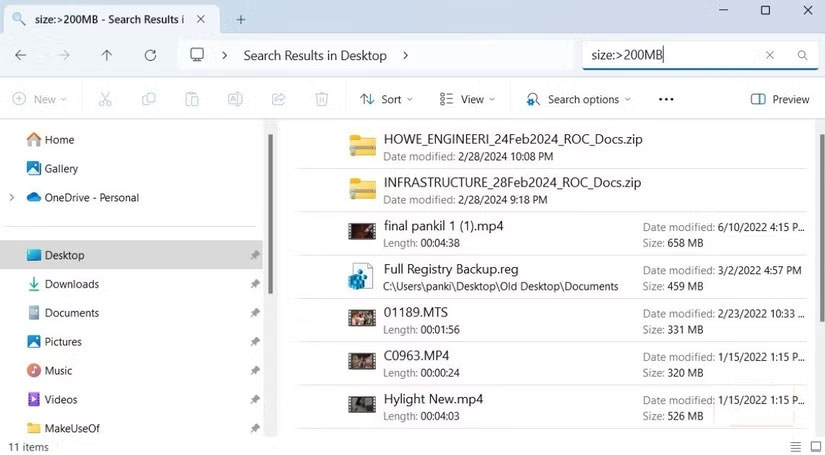Open the Sort dropdown

pos(386,99)
